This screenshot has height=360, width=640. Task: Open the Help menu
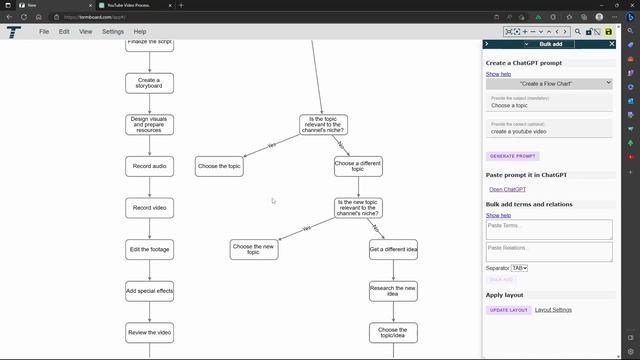tap(140, 31)
